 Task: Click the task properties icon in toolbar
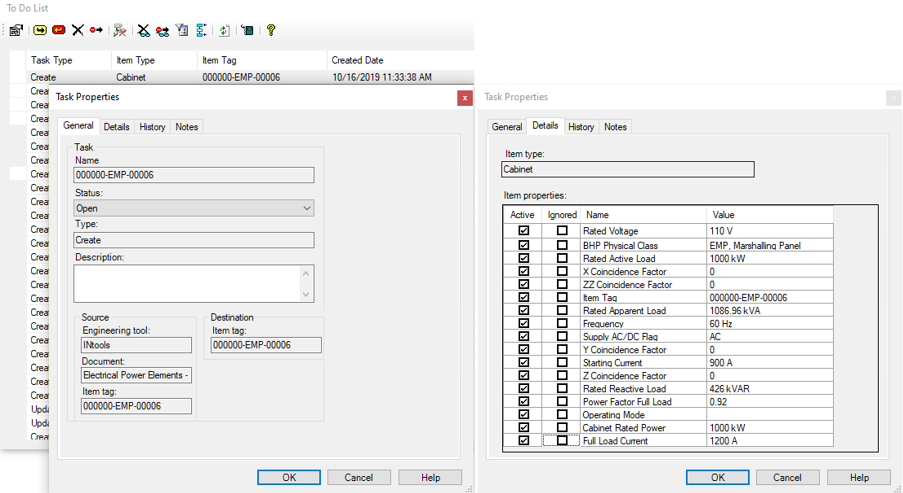[x=17, y=30]
